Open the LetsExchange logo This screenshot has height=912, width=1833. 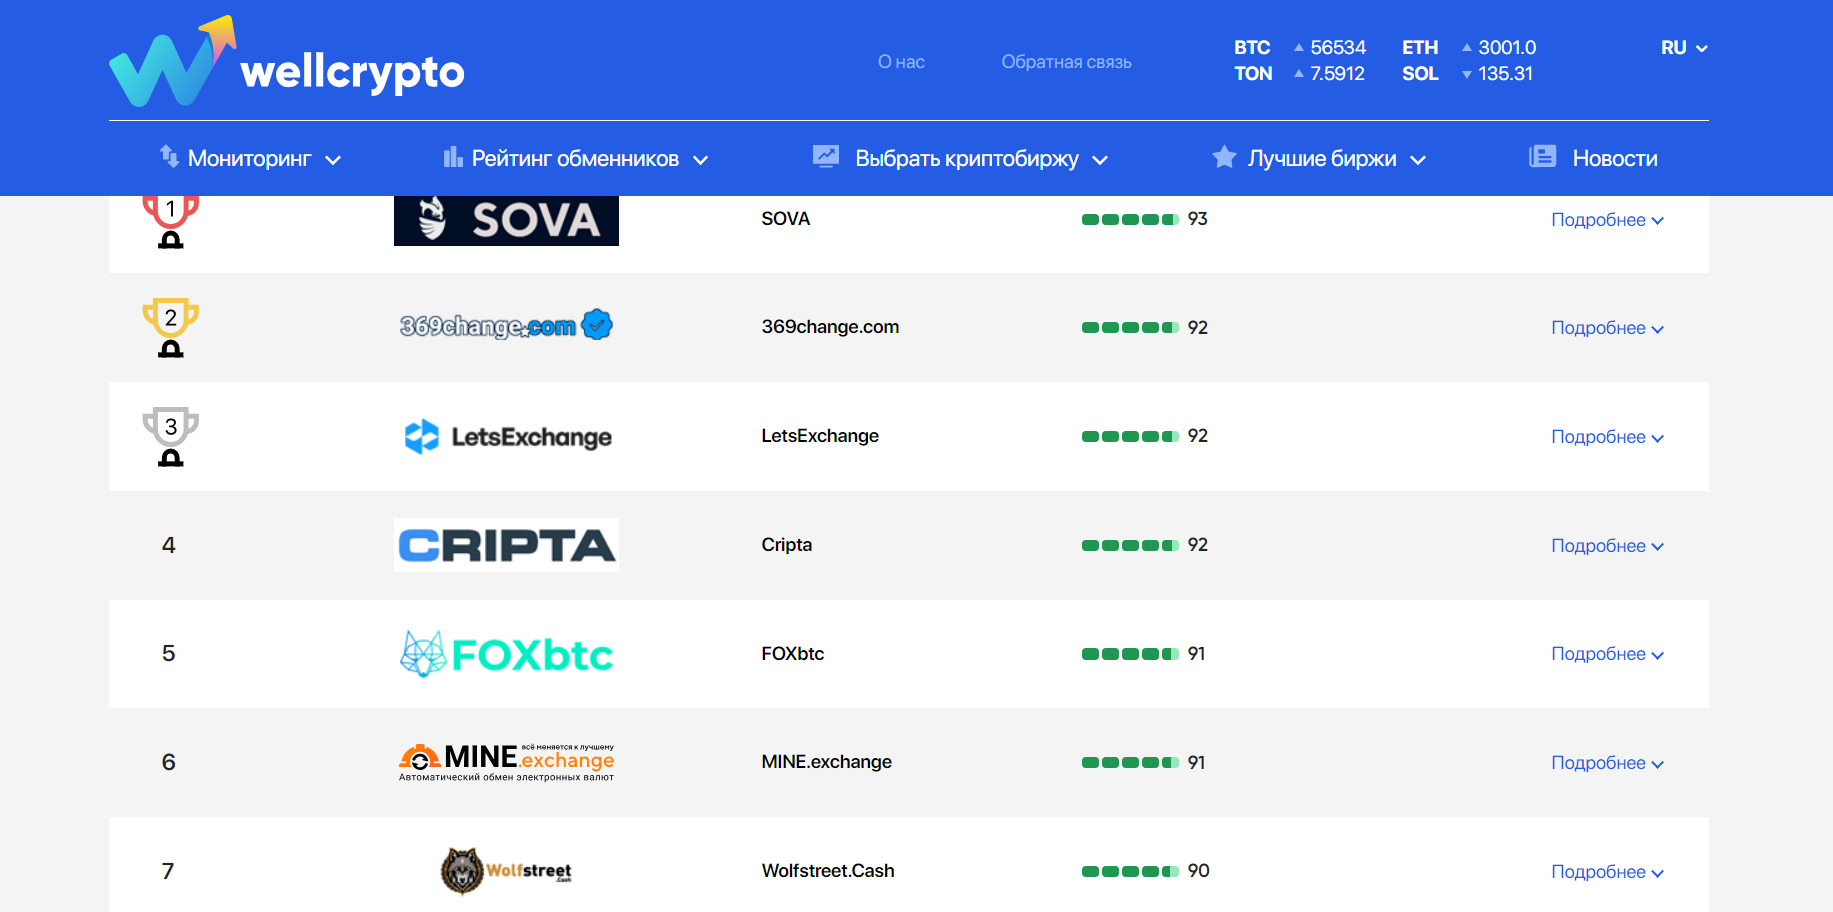508,437
